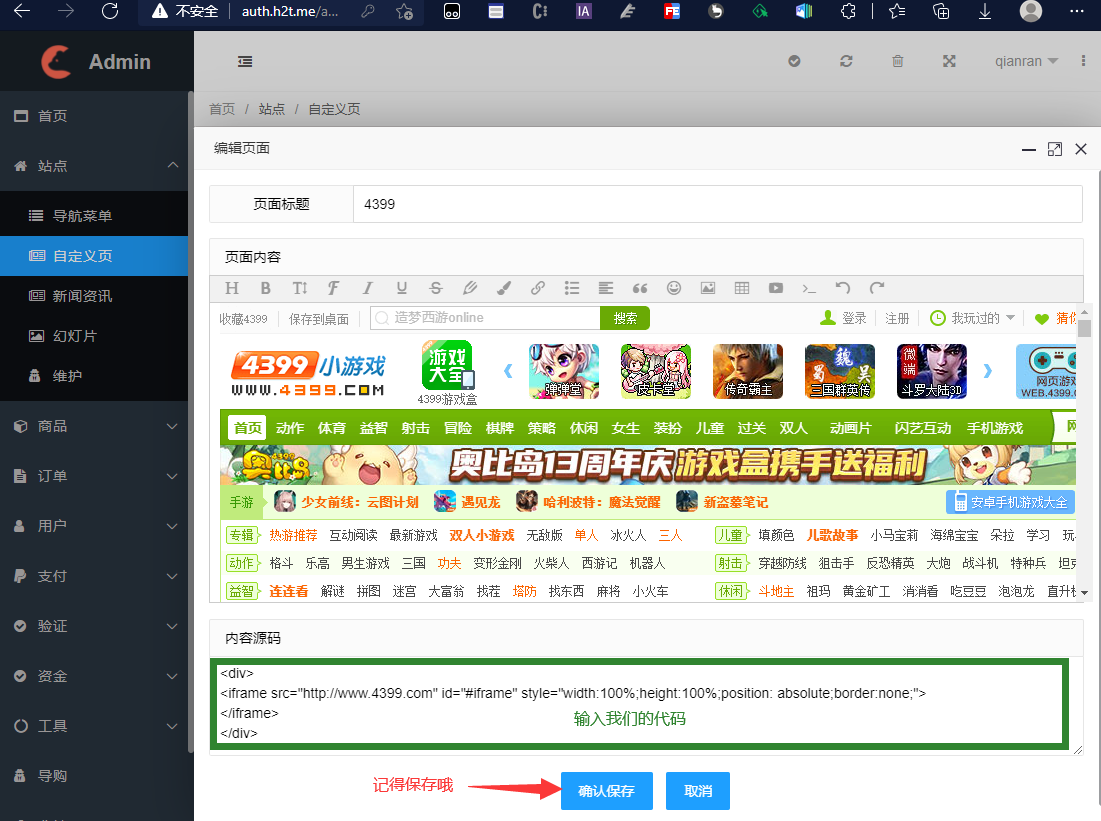Insert code with the terminal icon
Image resolution: width=1101 pixels, height=821 pixels.
(809, 288)
